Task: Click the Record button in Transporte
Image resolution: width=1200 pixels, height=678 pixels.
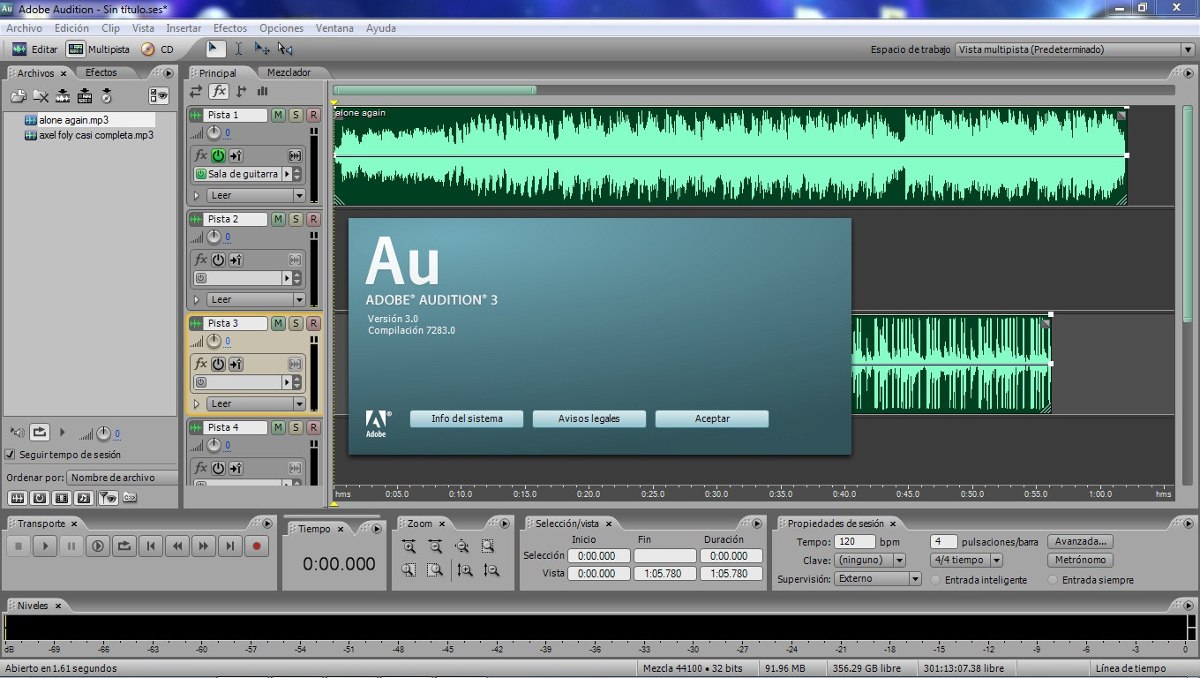Action: tap(257, 546)
